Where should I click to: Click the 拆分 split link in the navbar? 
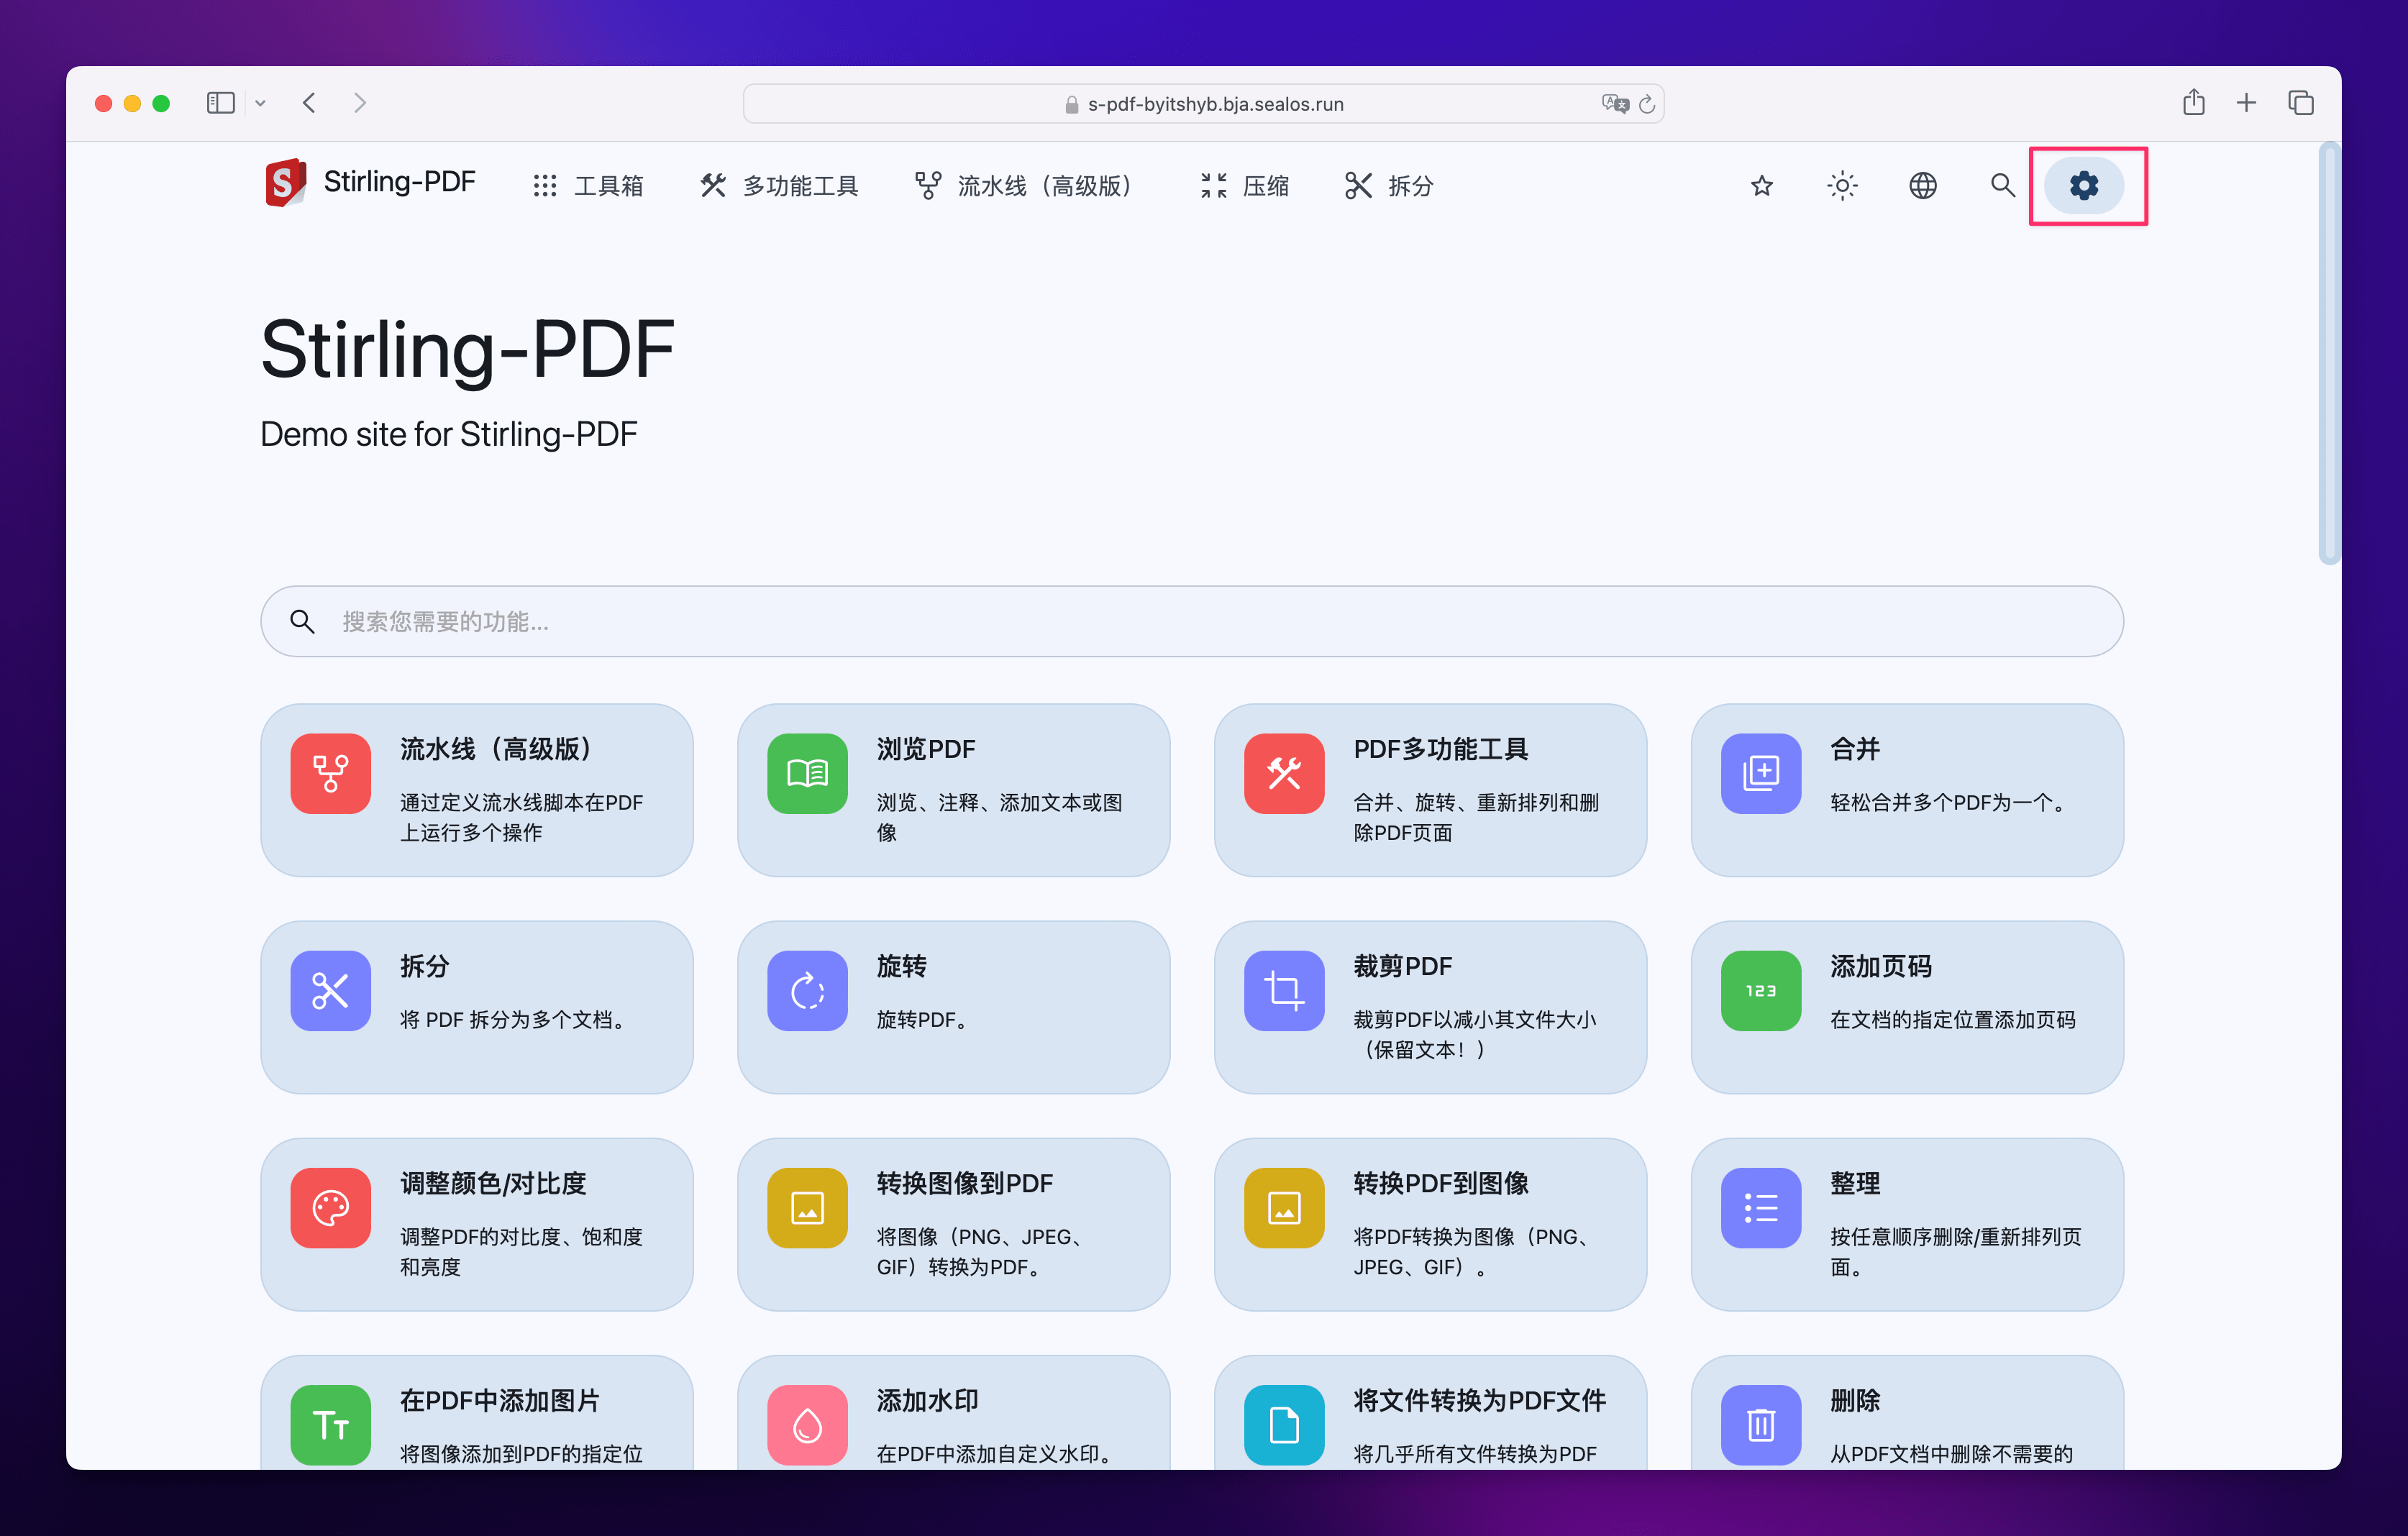click(1388, 186)
